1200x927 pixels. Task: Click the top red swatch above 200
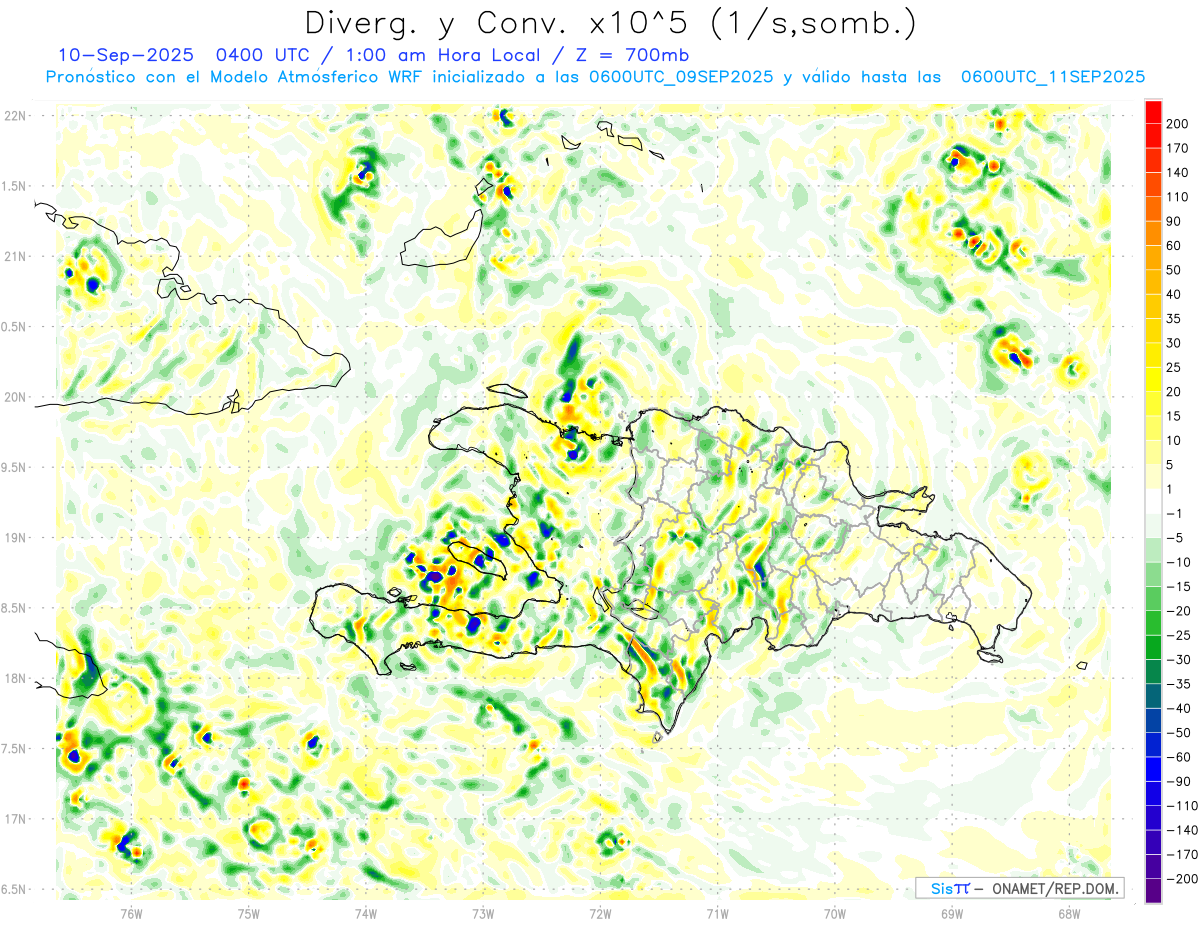[x=1154, y=111]
